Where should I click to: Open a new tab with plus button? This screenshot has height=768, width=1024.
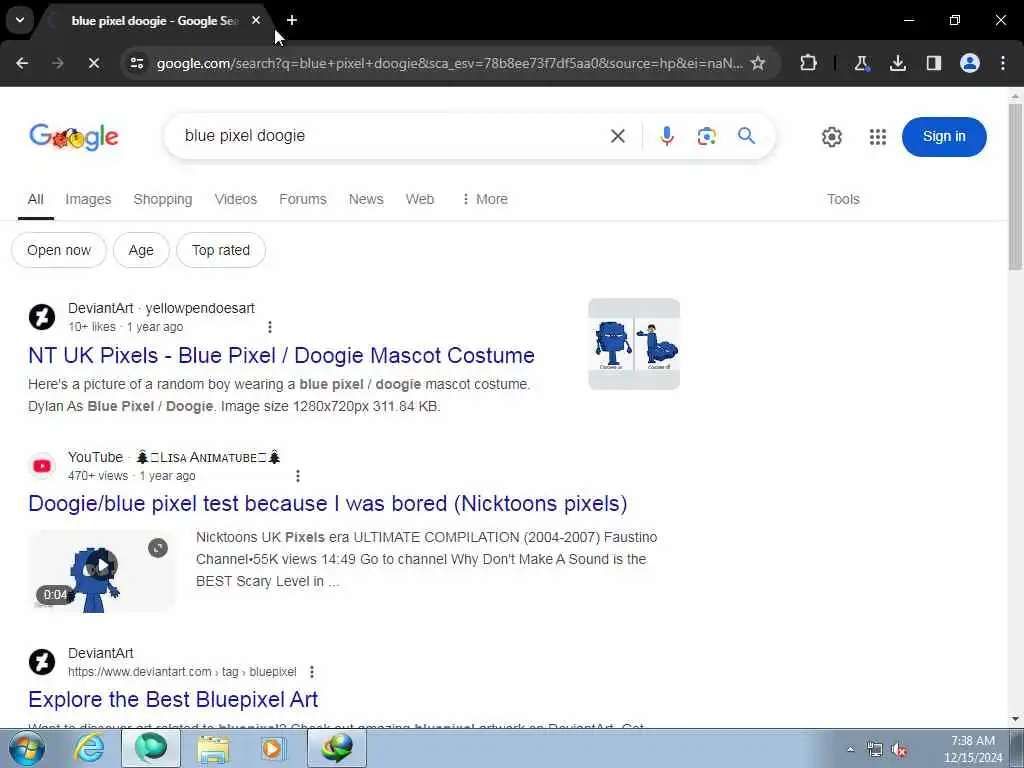point(292,20)
